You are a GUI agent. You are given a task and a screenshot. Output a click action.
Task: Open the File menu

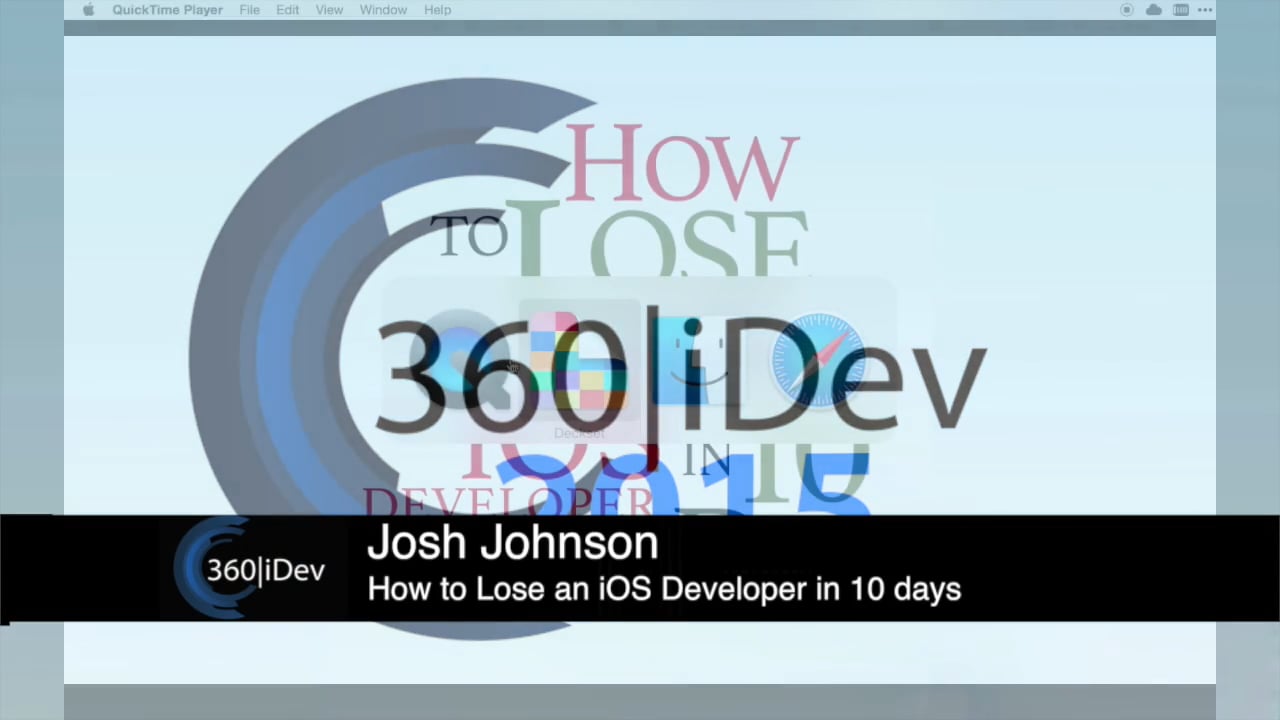click(x=250, y=10)
